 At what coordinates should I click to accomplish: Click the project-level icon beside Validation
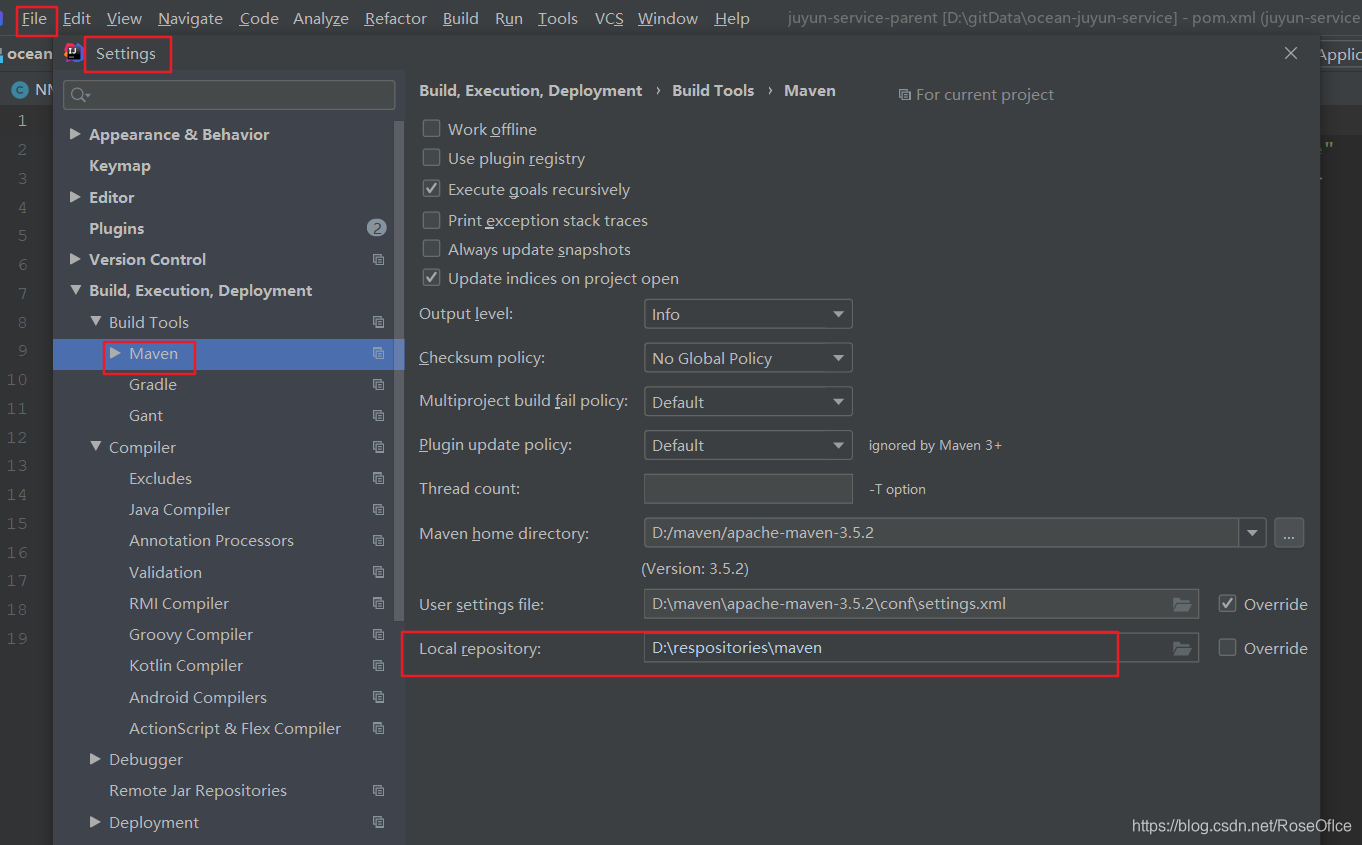point(378,572)
